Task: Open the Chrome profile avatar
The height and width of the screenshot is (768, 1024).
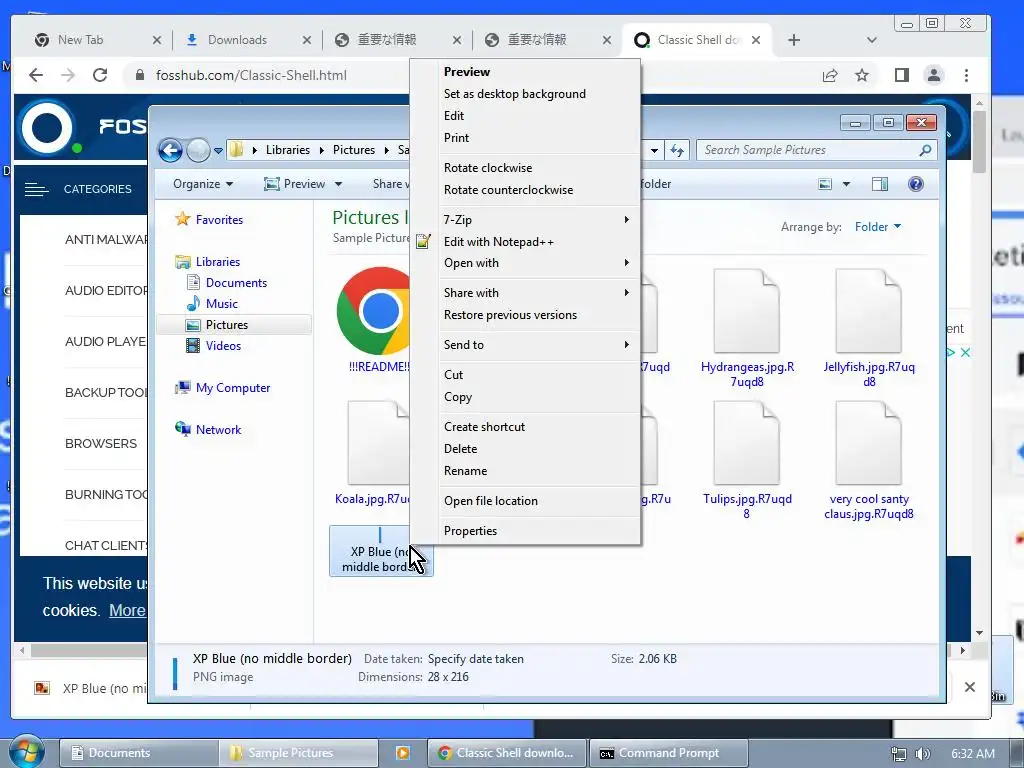Action: pos(934,75)
